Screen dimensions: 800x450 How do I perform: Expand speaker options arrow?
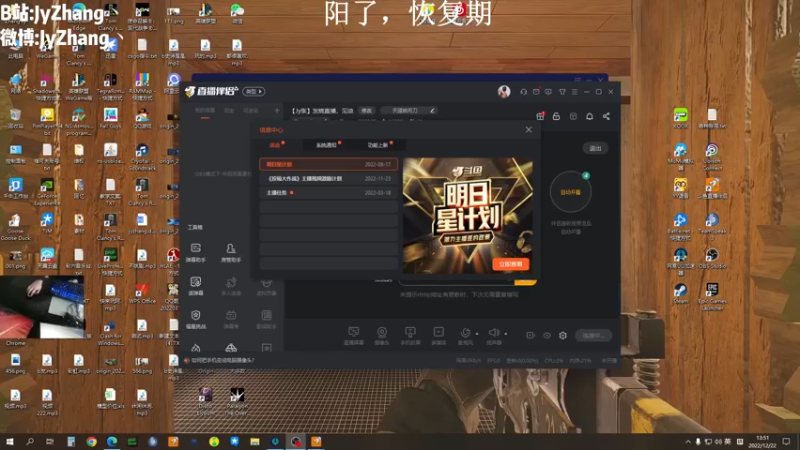(506, 334)
